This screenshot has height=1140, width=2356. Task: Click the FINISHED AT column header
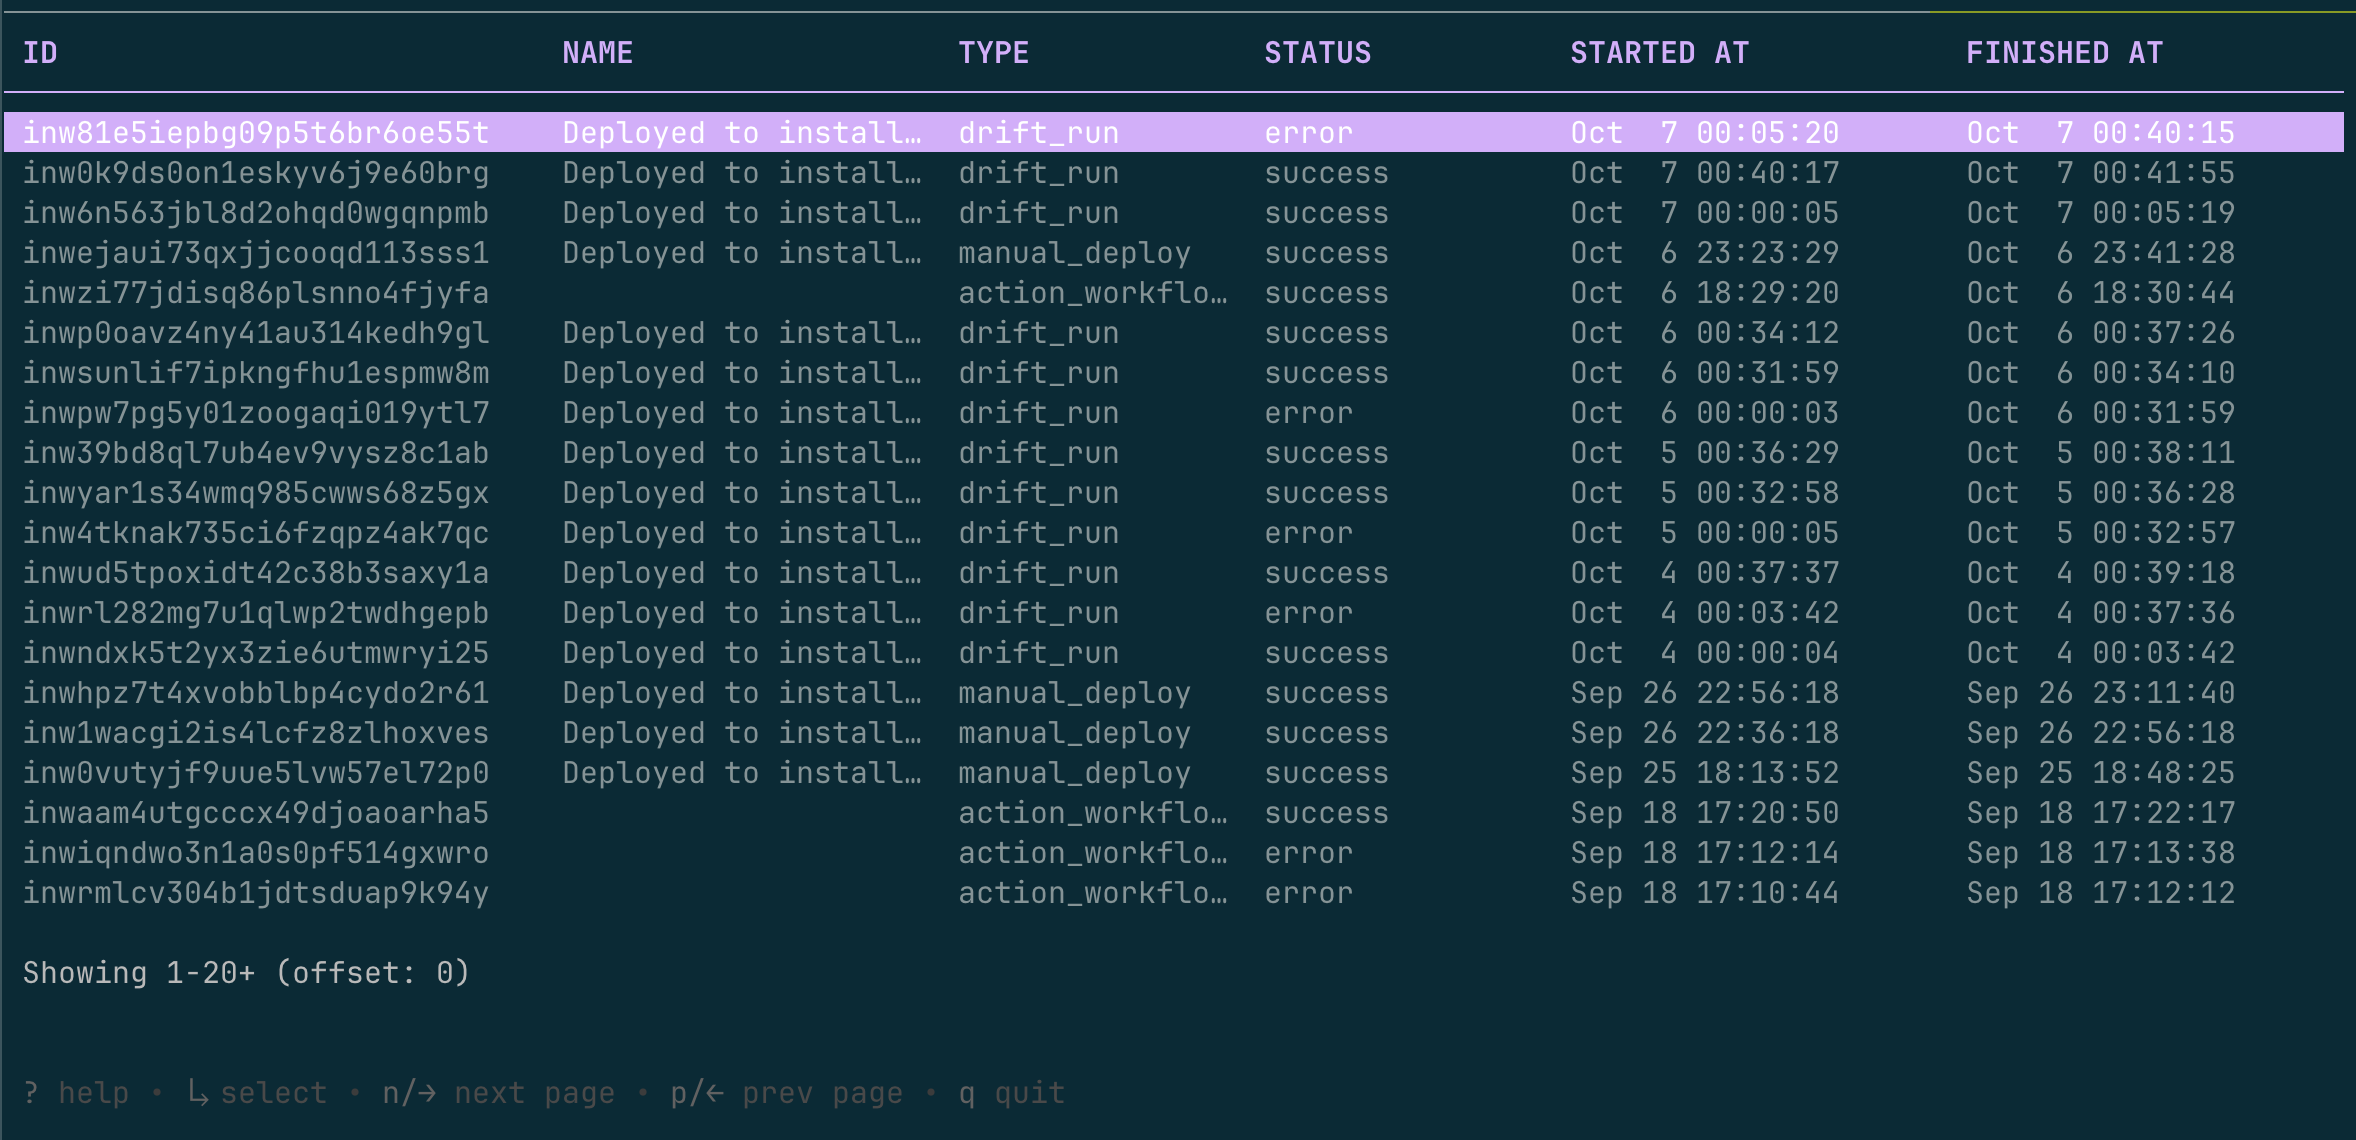click(2064, 53)
